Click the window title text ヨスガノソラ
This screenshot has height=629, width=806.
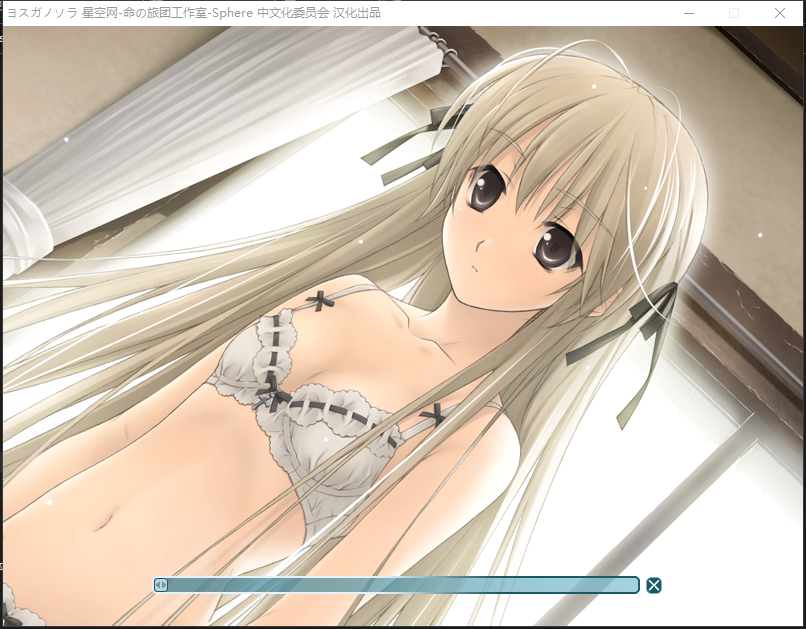click(42, 13)
